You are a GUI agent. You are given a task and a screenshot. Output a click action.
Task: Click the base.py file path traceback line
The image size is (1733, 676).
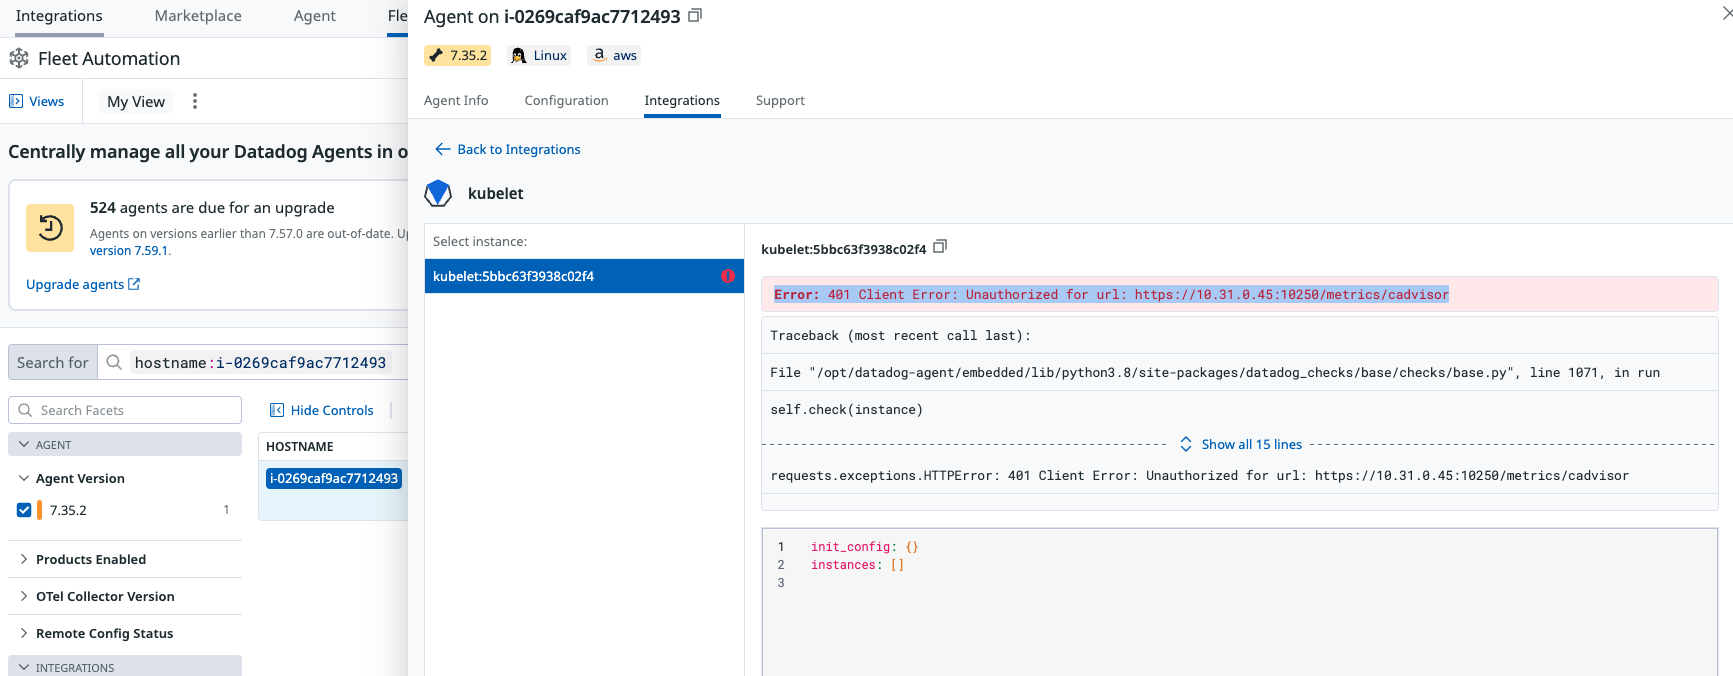[1240, 372]
